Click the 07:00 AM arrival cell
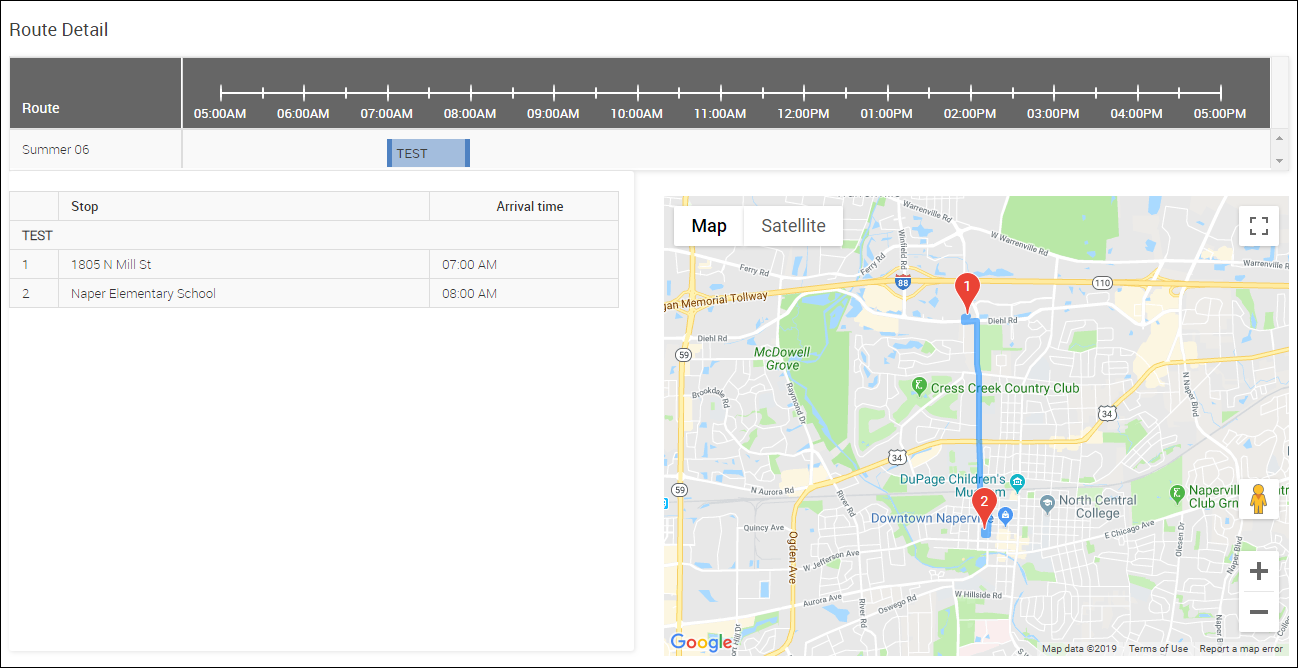 524,264
